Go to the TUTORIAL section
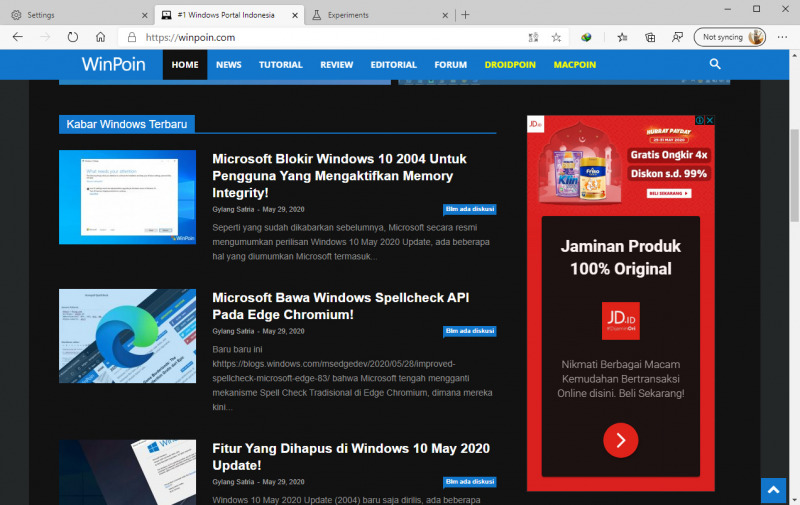Screen dimensions: 800x505 coord(281,65)
